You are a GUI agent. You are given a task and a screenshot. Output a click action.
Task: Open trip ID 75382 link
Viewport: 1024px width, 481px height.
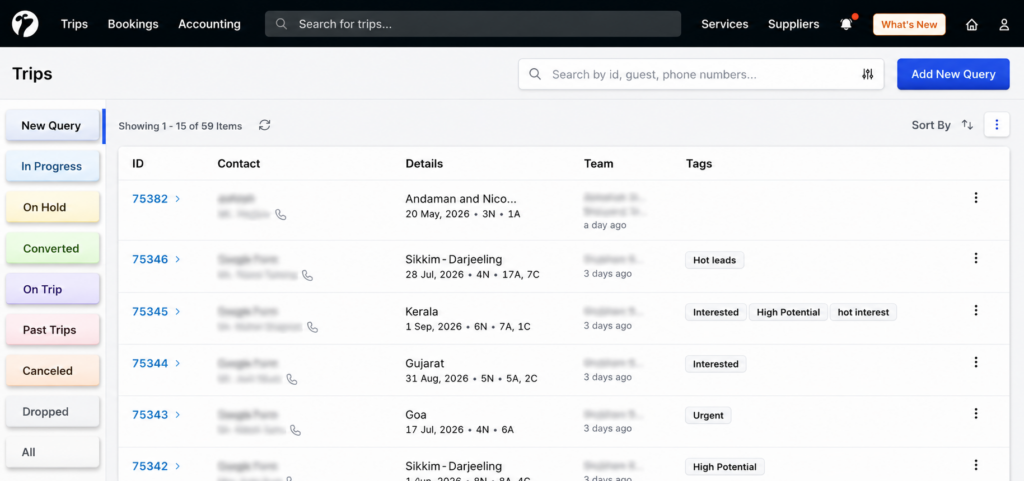(x=150, y=199)
